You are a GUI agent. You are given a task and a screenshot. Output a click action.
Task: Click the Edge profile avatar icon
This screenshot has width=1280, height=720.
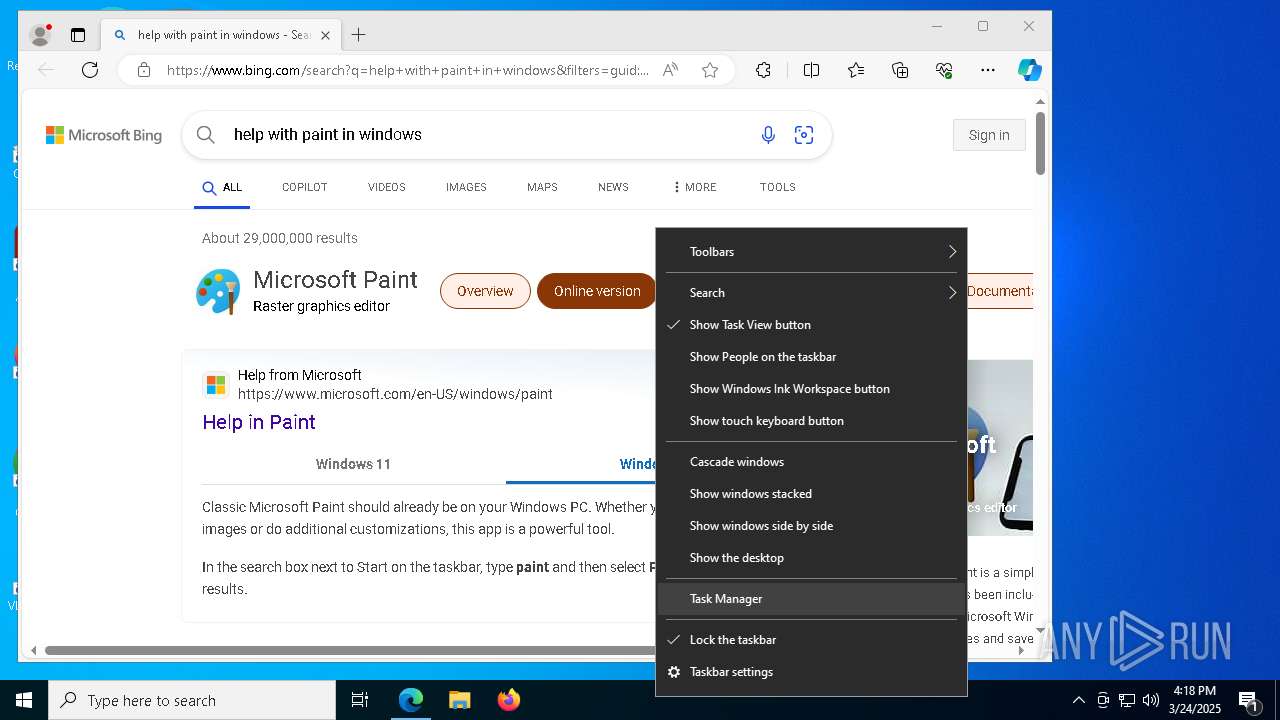point(41,35)
